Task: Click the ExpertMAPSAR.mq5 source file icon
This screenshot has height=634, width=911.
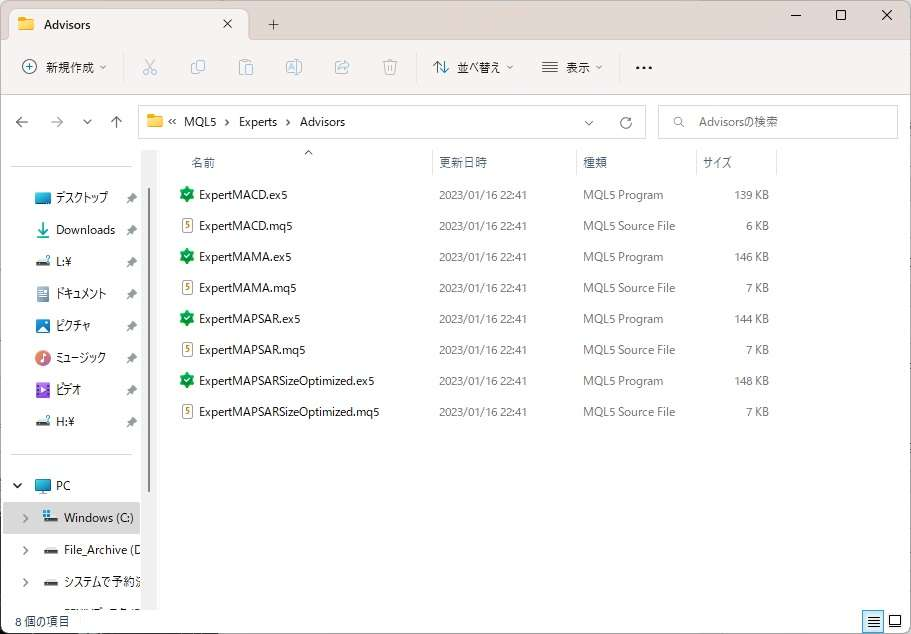Action: 186,350
